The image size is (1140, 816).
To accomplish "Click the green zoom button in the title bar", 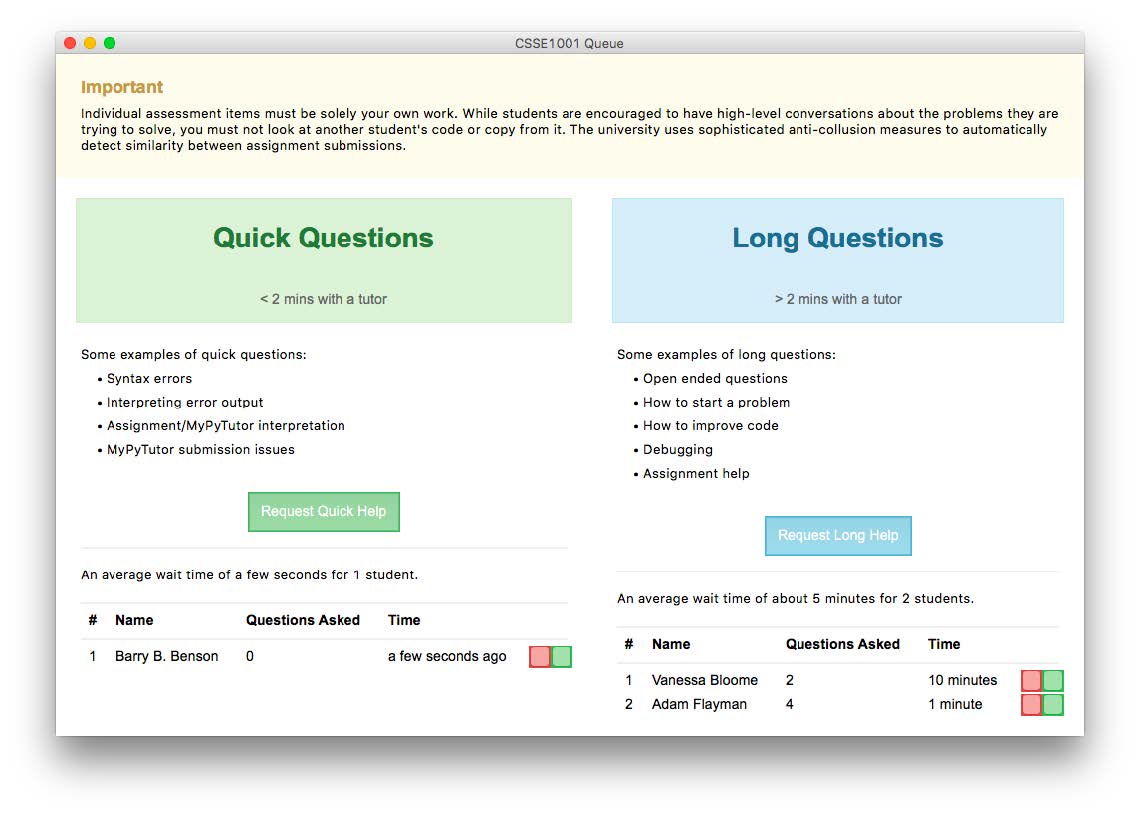I will (109, 43).
